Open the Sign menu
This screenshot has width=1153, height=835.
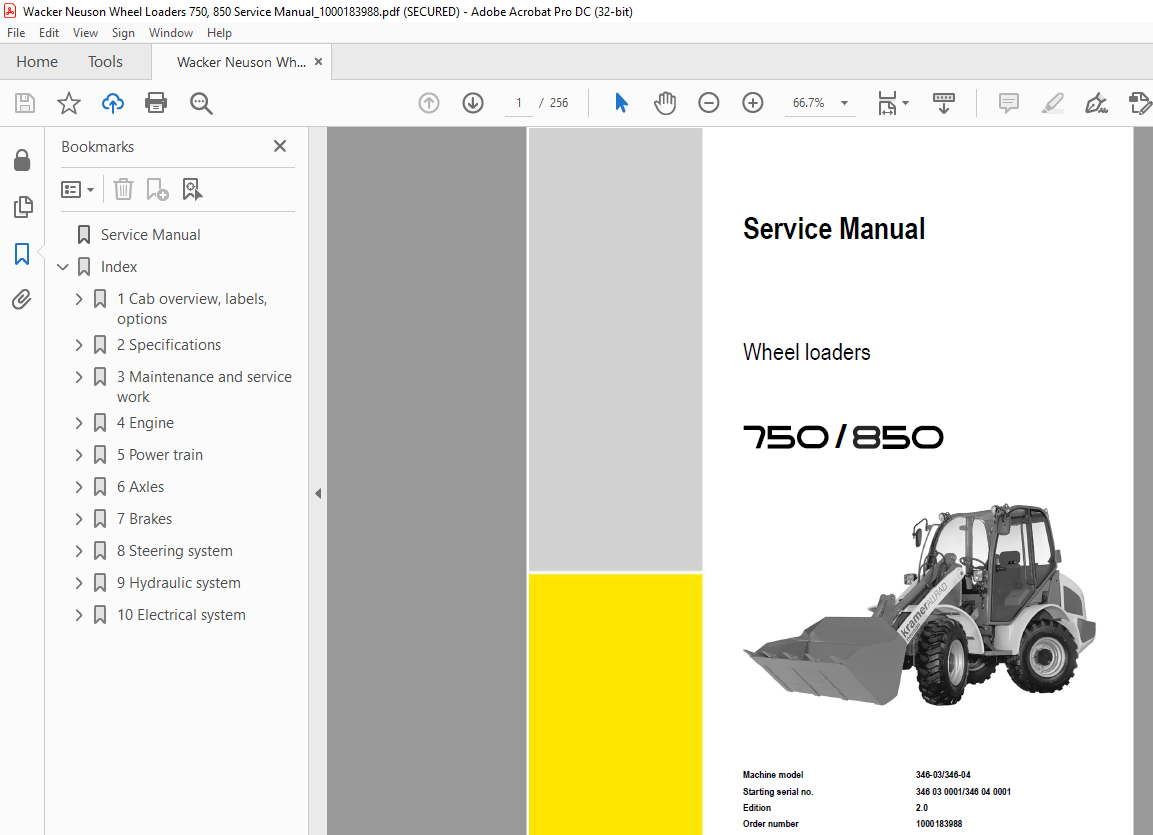click(x=123, y=33)
